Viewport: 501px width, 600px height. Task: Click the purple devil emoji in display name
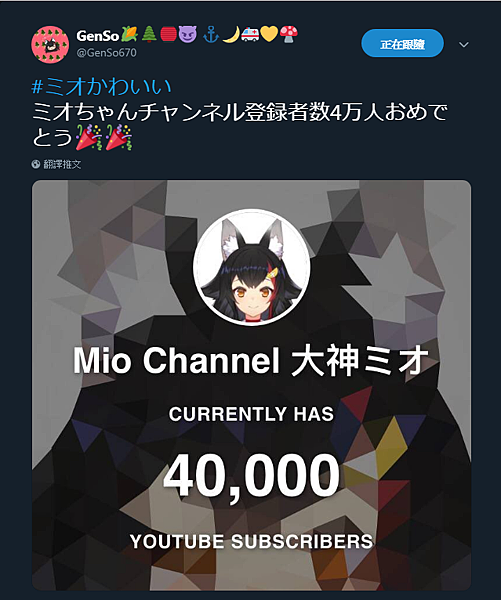(187, 35)
